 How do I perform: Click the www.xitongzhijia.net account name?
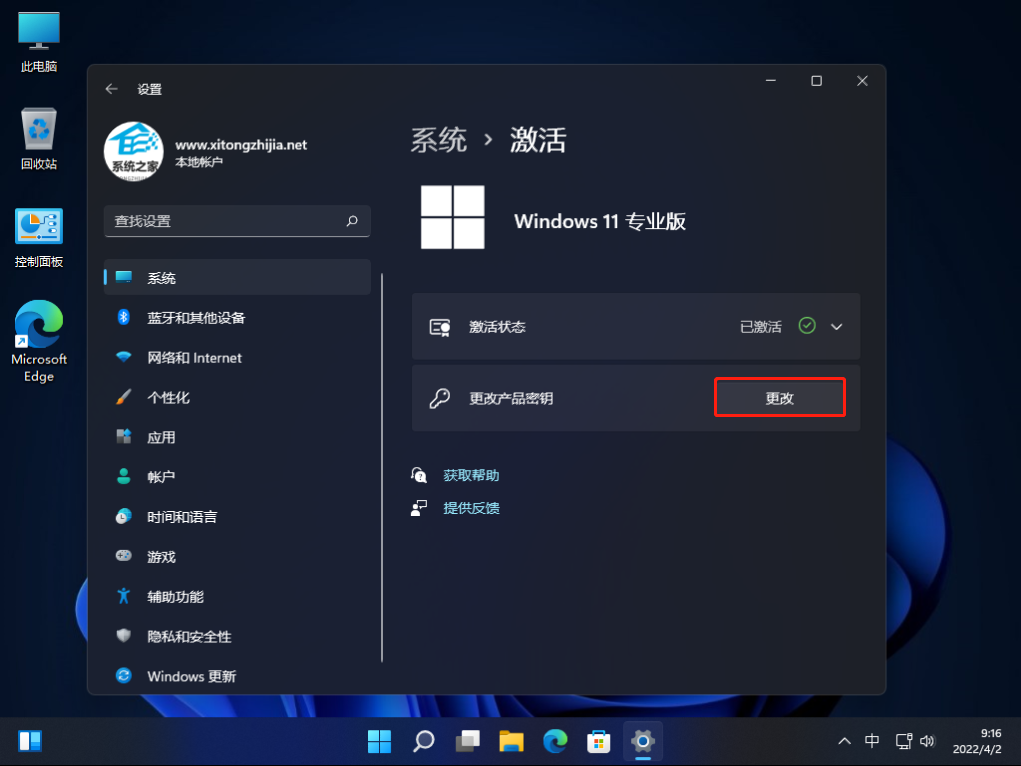pos(241,145)
